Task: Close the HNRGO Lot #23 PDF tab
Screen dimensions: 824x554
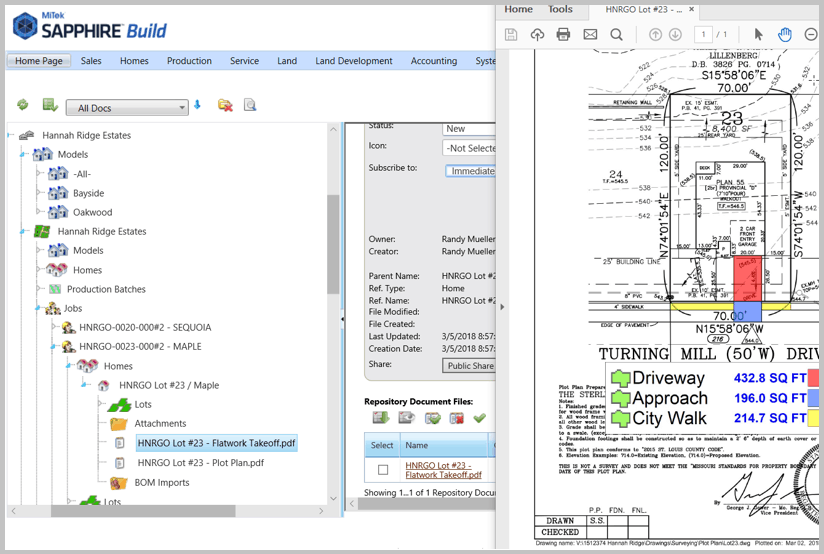Action: (692, 9)
